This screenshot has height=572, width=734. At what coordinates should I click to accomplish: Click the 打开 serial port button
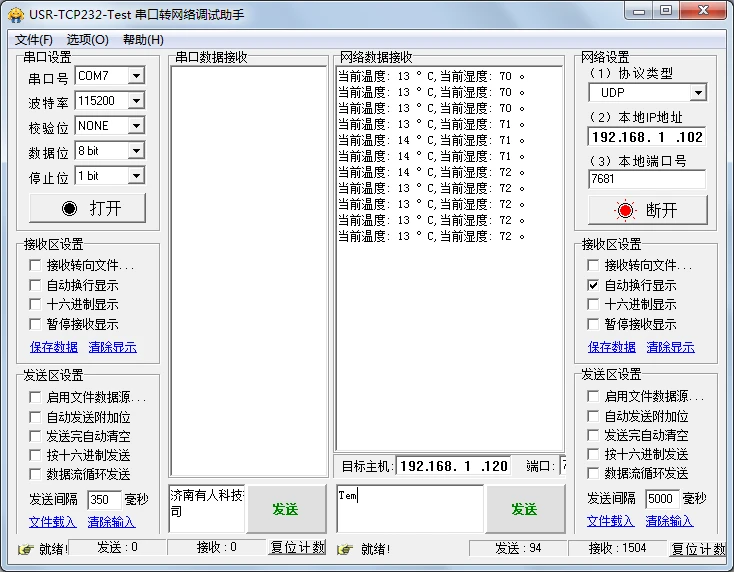click(88, 208)
